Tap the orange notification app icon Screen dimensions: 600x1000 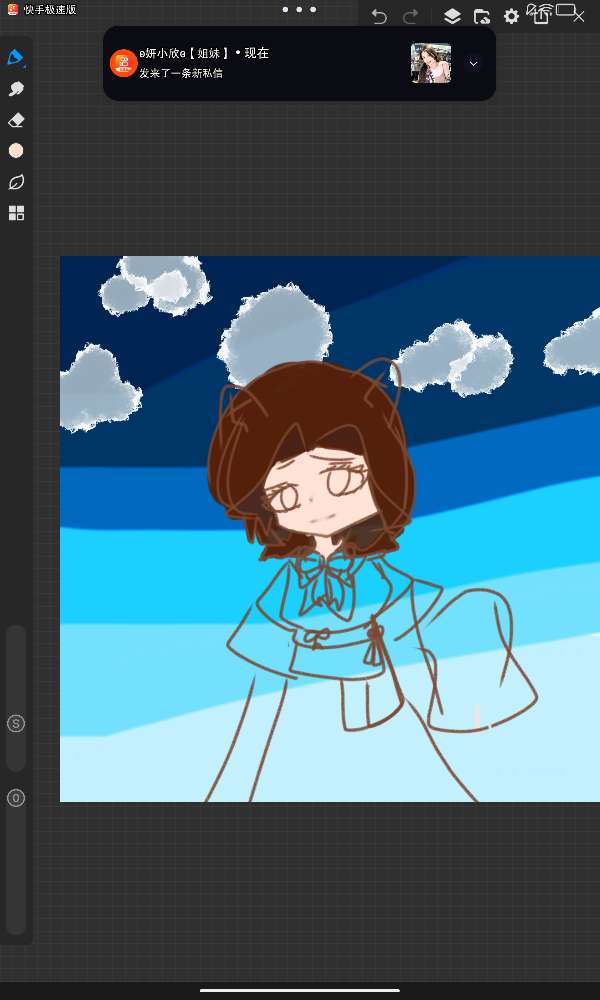tap(123, 63)
